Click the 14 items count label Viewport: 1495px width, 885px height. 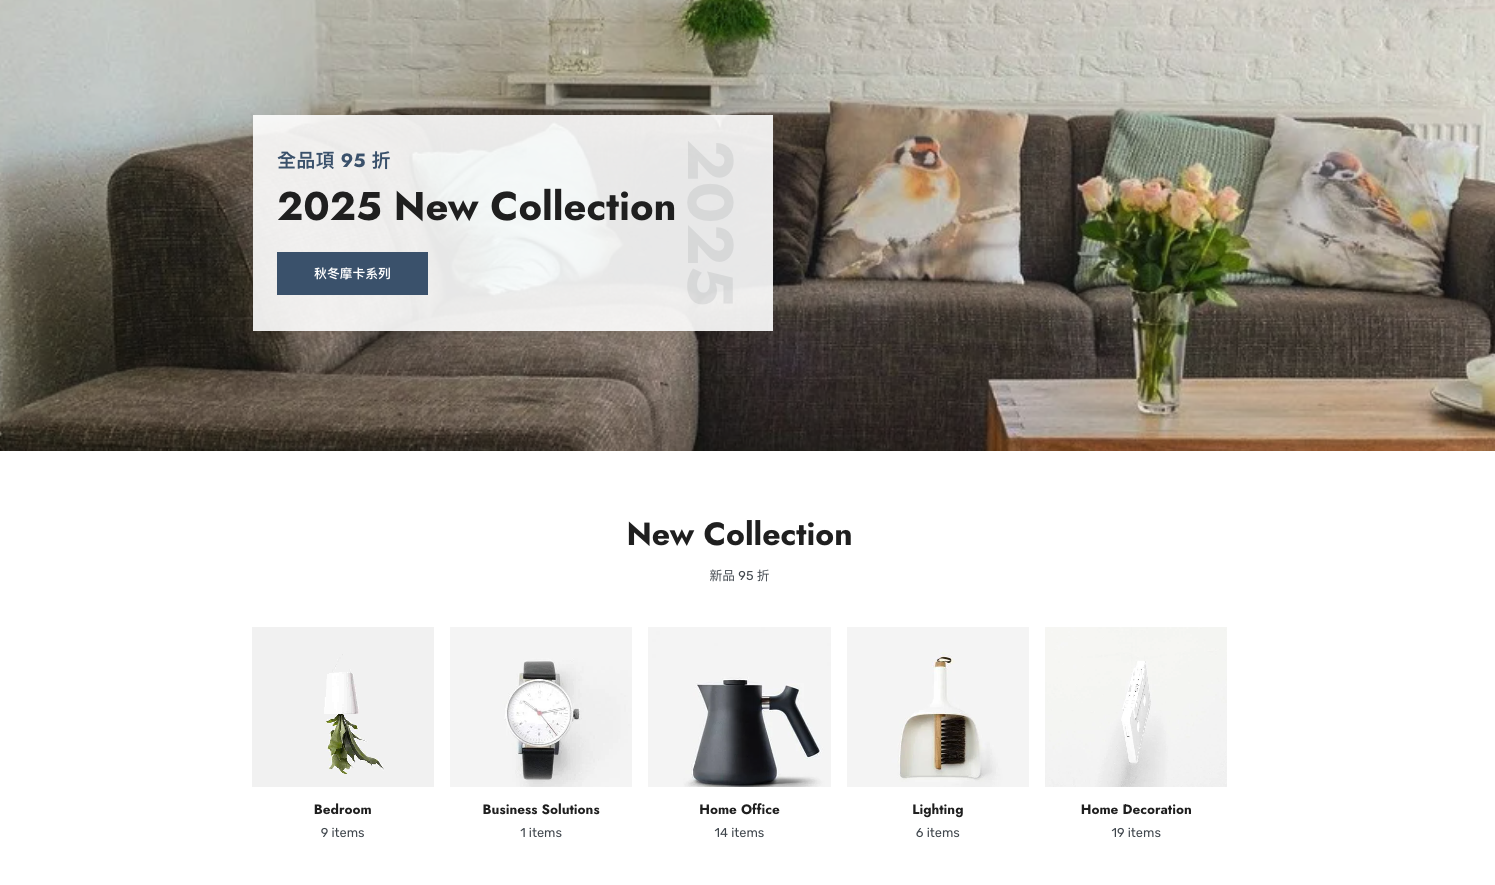(739, 832)
